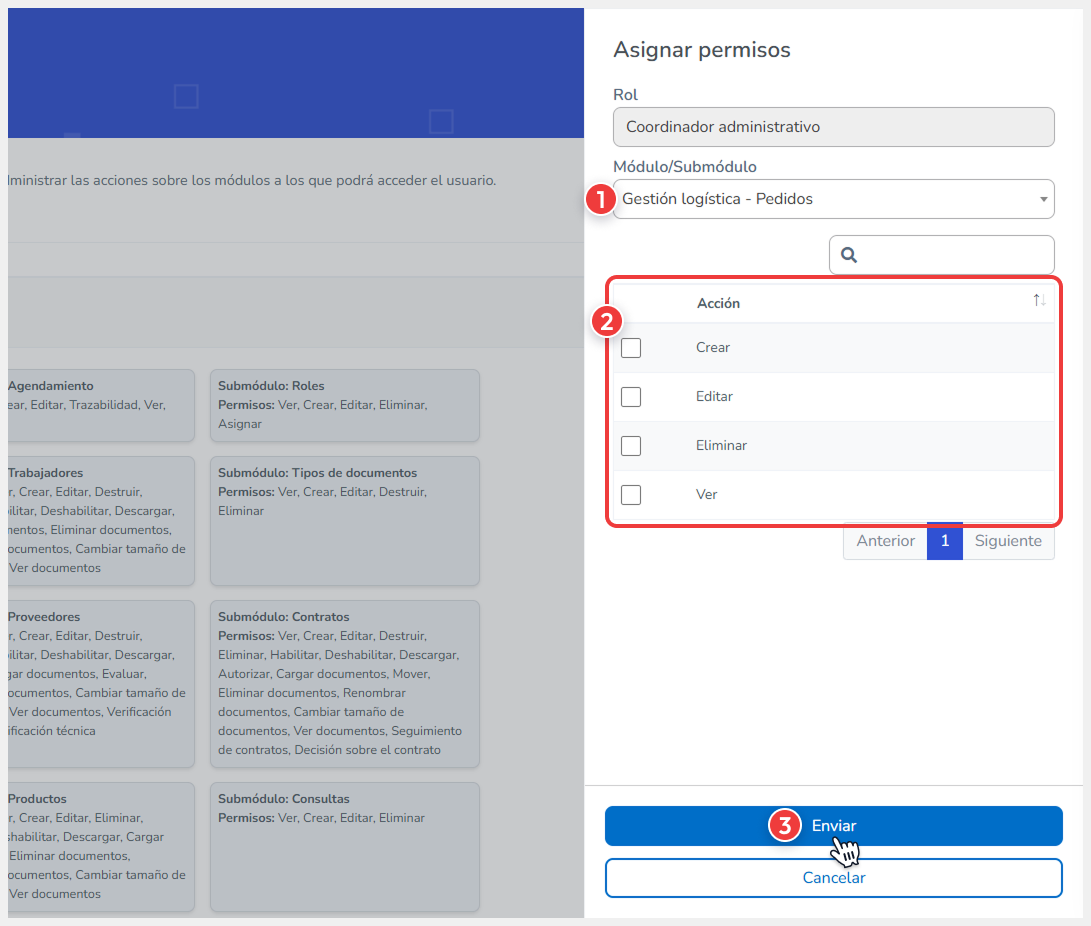Select the Submódulo: Roles card
This screenshot has height=926, width=1091.
tap(344, 405)
